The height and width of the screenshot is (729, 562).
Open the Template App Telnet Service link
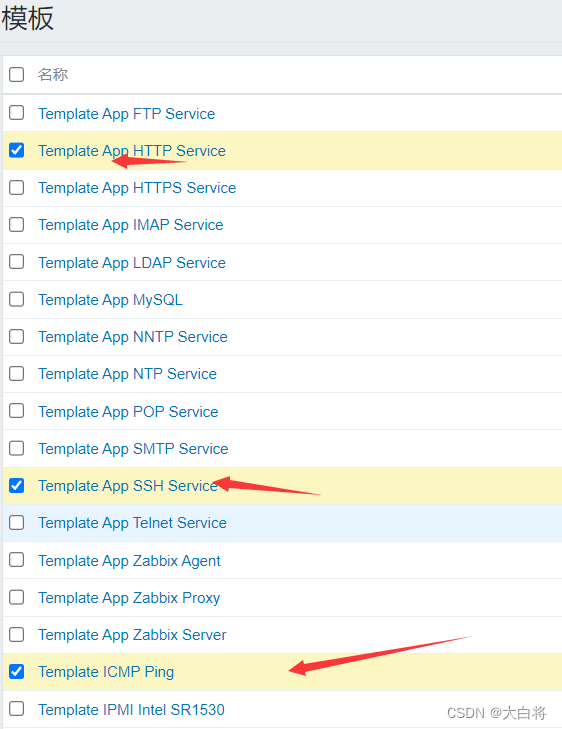[132, 524]
